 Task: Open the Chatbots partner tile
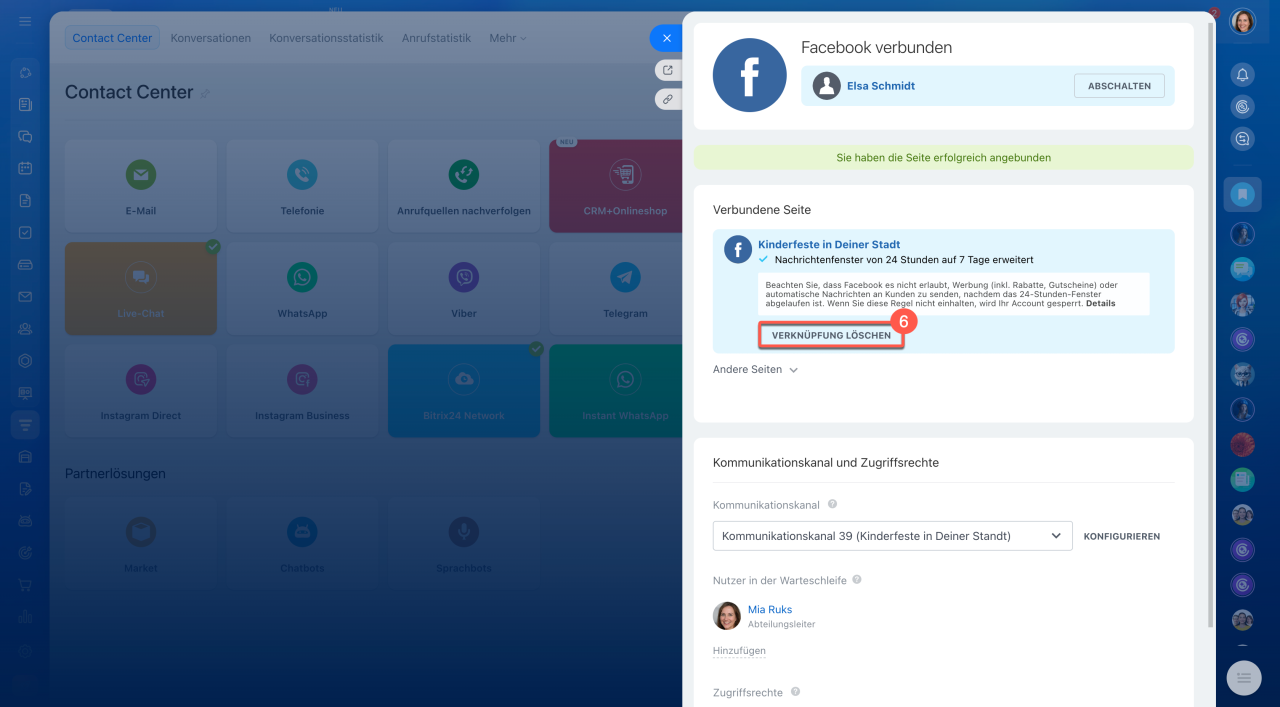(x=302, y=543)
